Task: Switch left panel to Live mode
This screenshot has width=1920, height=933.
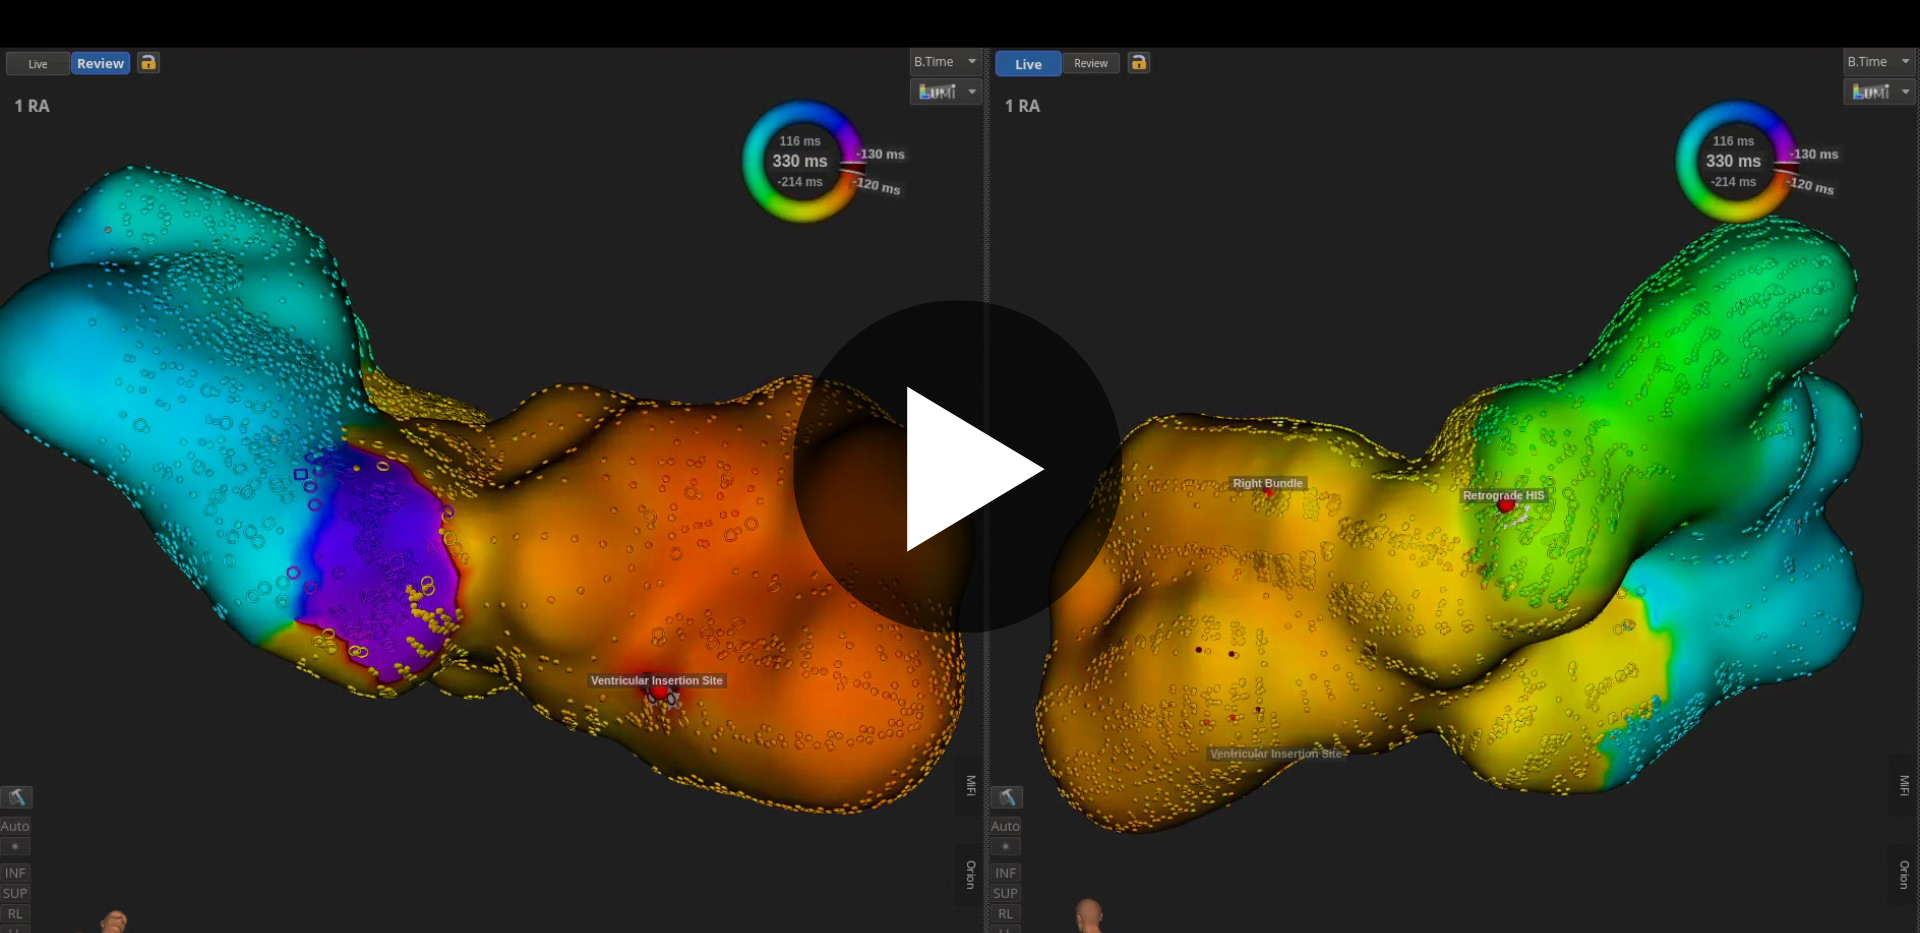Action: coord(38,64)
